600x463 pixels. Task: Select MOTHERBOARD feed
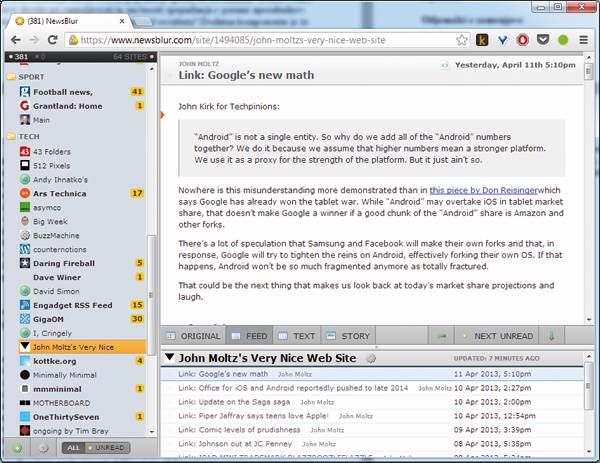82,403
